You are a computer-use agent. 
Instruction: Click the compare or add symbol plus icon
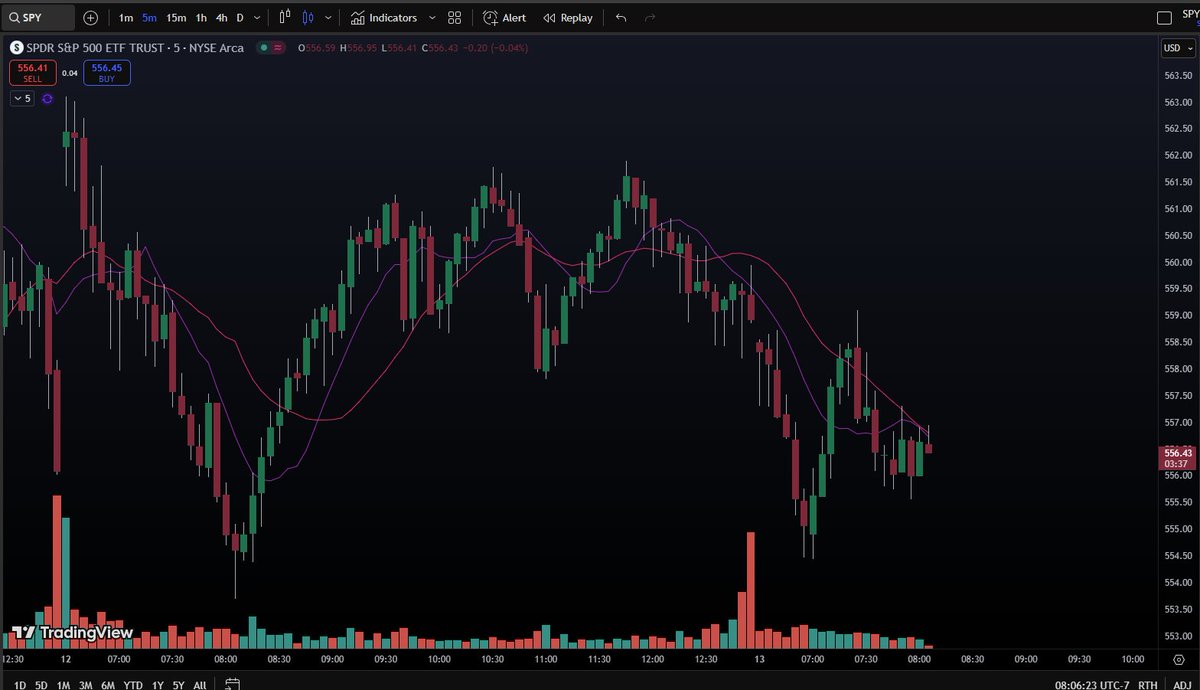[91, 18]
